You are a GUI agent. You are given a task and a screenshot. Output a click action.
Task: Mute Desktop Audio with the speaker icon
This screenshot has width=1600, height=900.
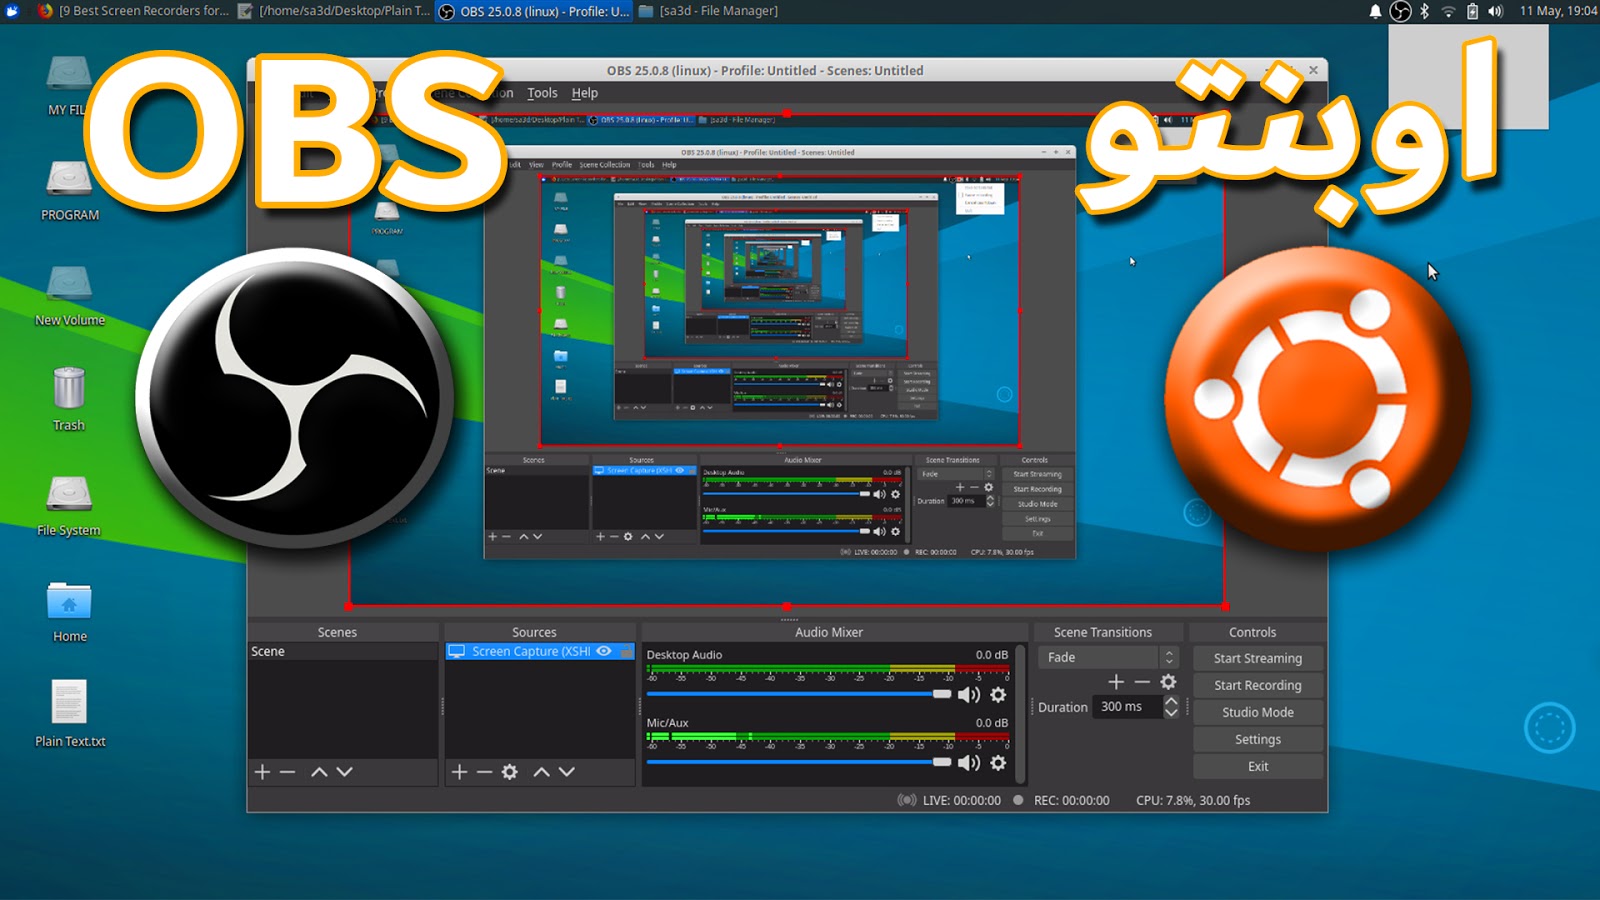point(969,695)
